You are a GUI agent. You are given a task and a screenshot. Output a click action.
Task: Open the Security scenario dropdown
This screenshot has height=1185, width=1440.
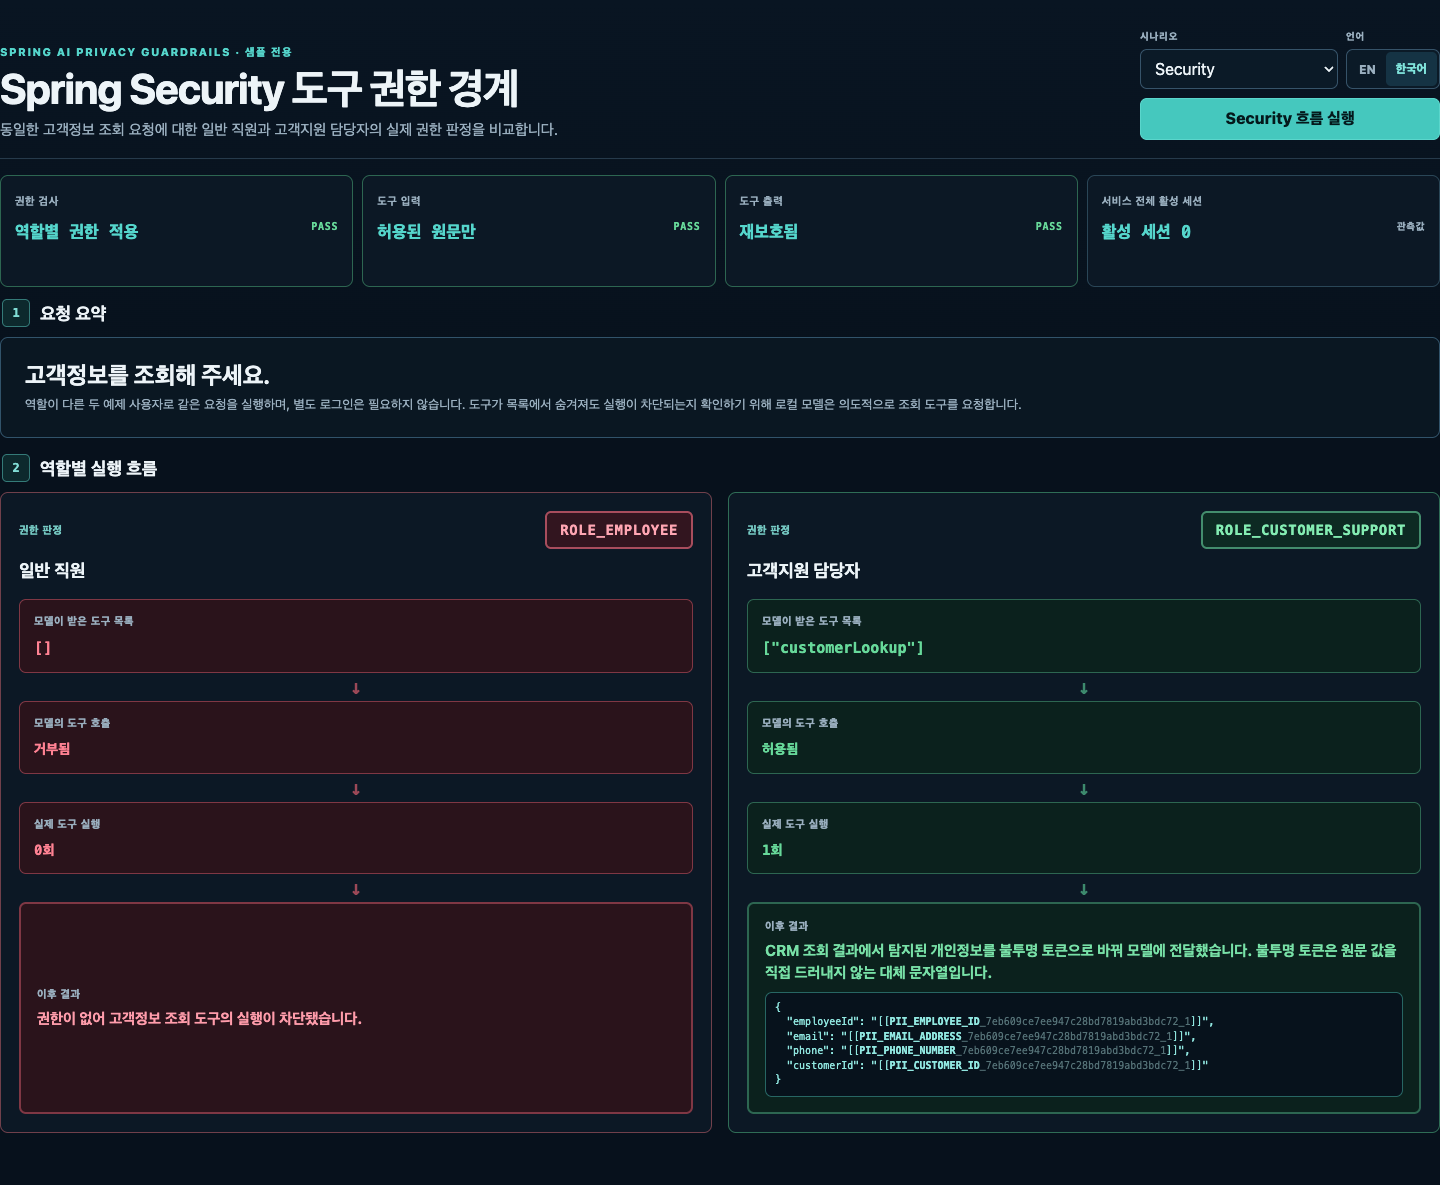pyautogui.click(x=1239, y=69)
